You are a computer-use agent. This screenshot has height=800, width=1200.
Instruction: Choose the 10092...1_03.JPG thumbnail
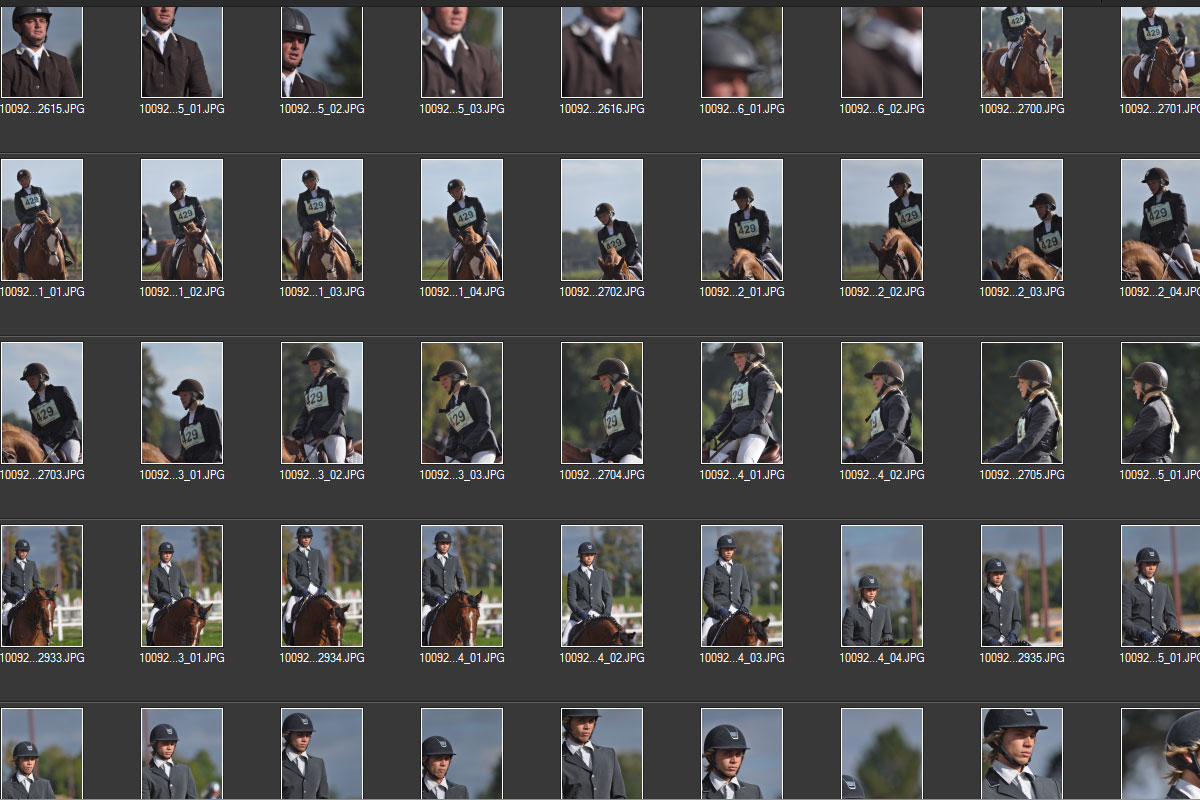click(x=322, y=220)
